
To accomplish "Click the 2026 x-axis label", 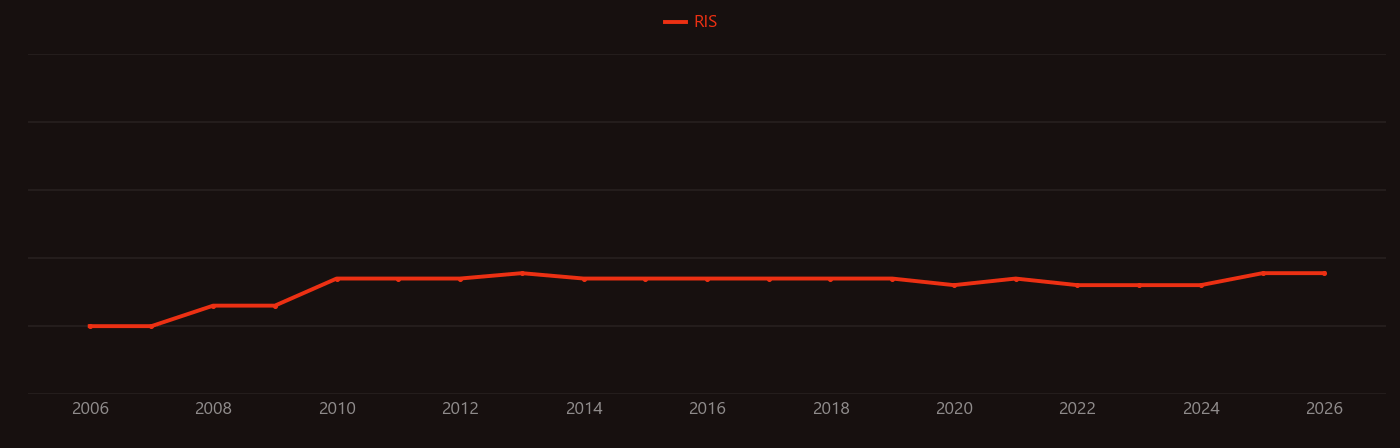I will pyautogui.click(x=1325, y=409).
